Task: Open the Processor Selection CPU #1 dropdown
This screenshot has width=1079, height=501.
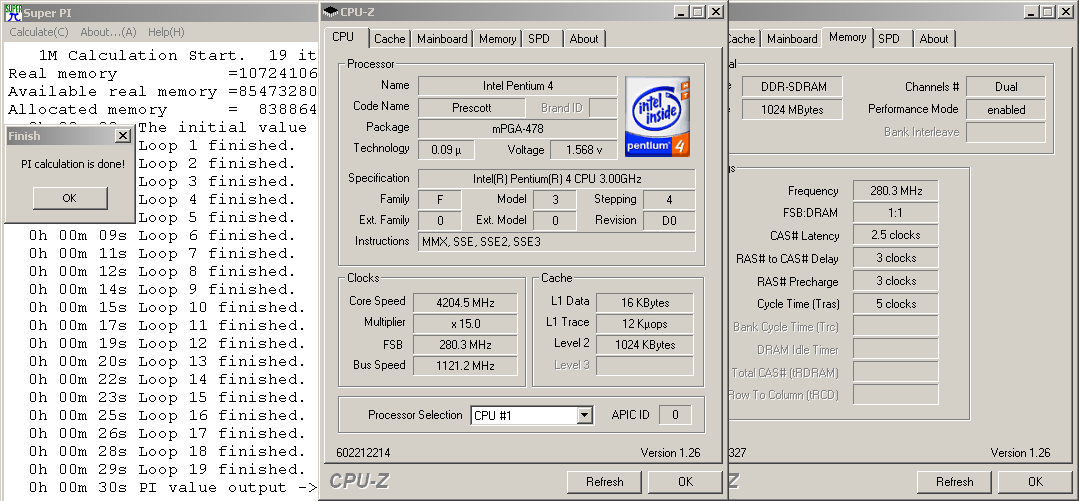Action: 531,415
